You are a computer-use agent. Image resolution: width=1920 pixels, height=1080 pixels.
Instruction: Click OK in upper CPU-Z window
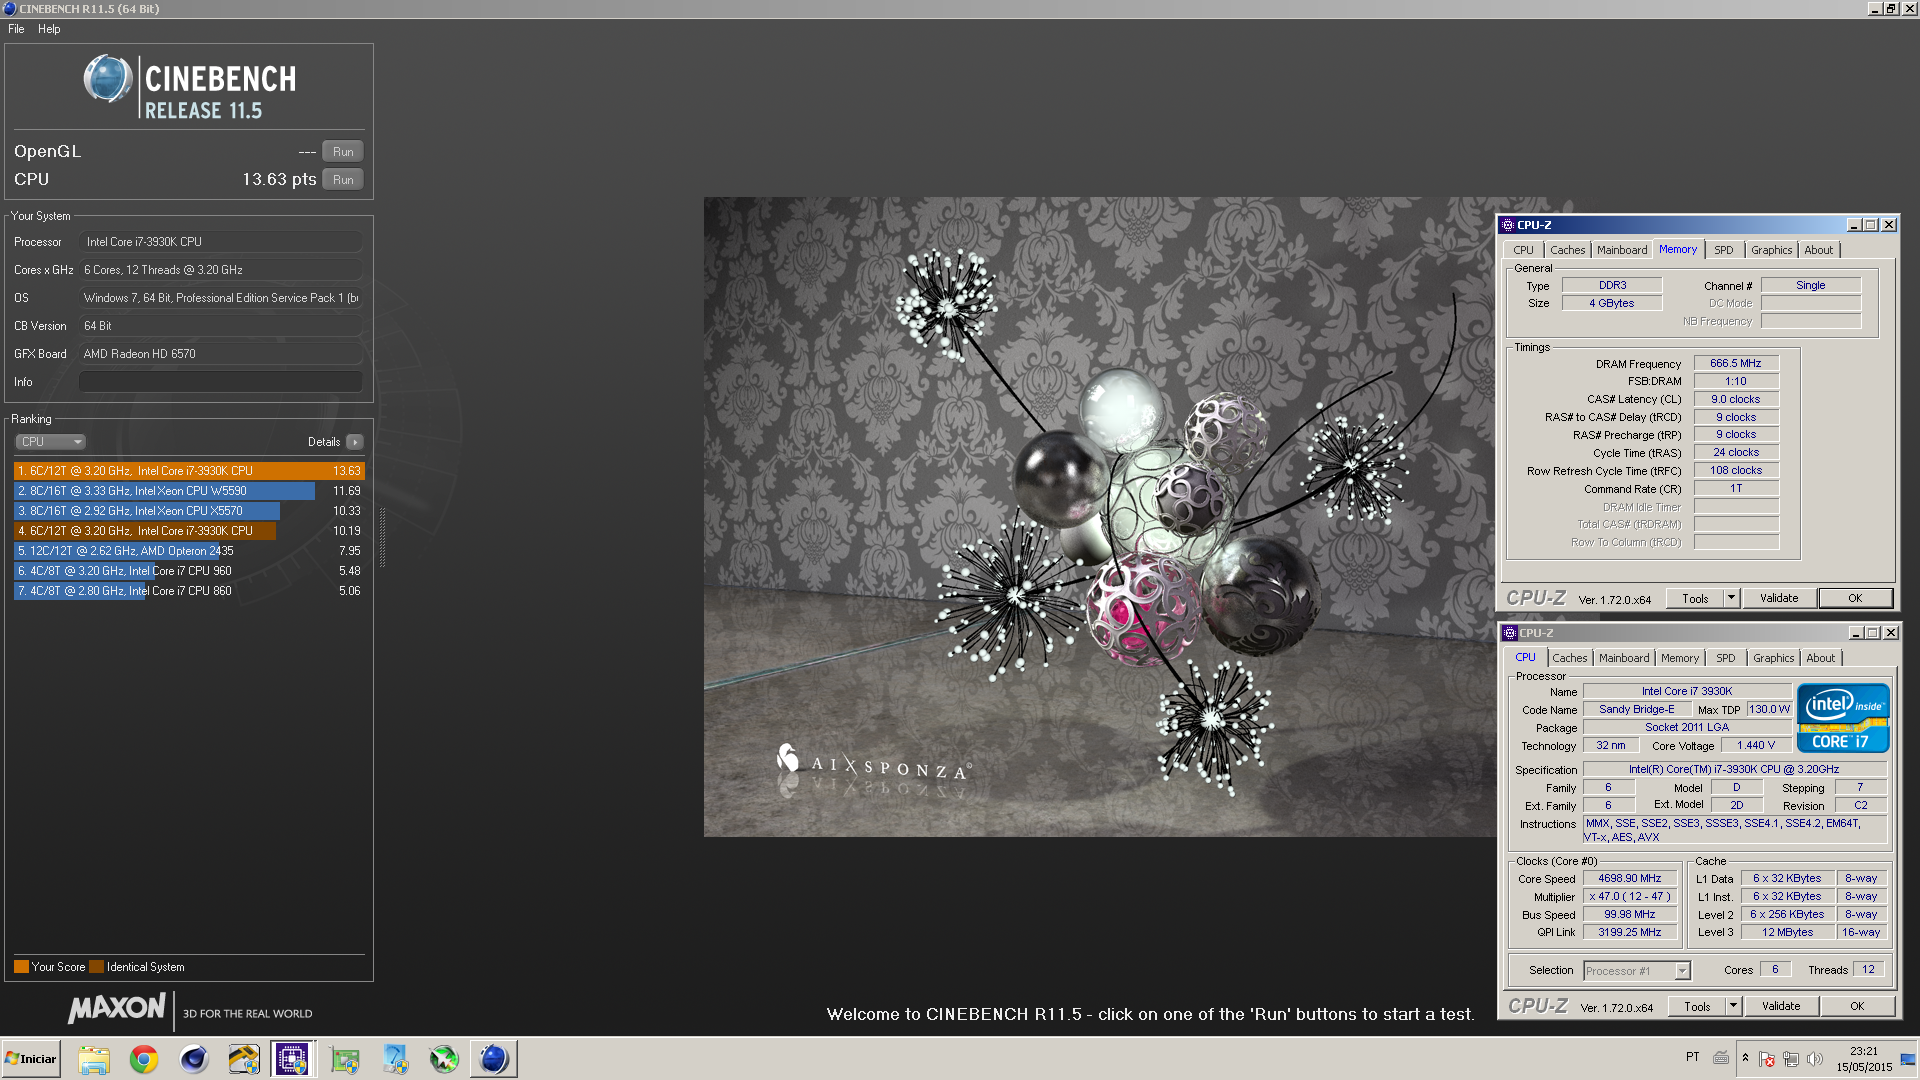coord(1855,598)
